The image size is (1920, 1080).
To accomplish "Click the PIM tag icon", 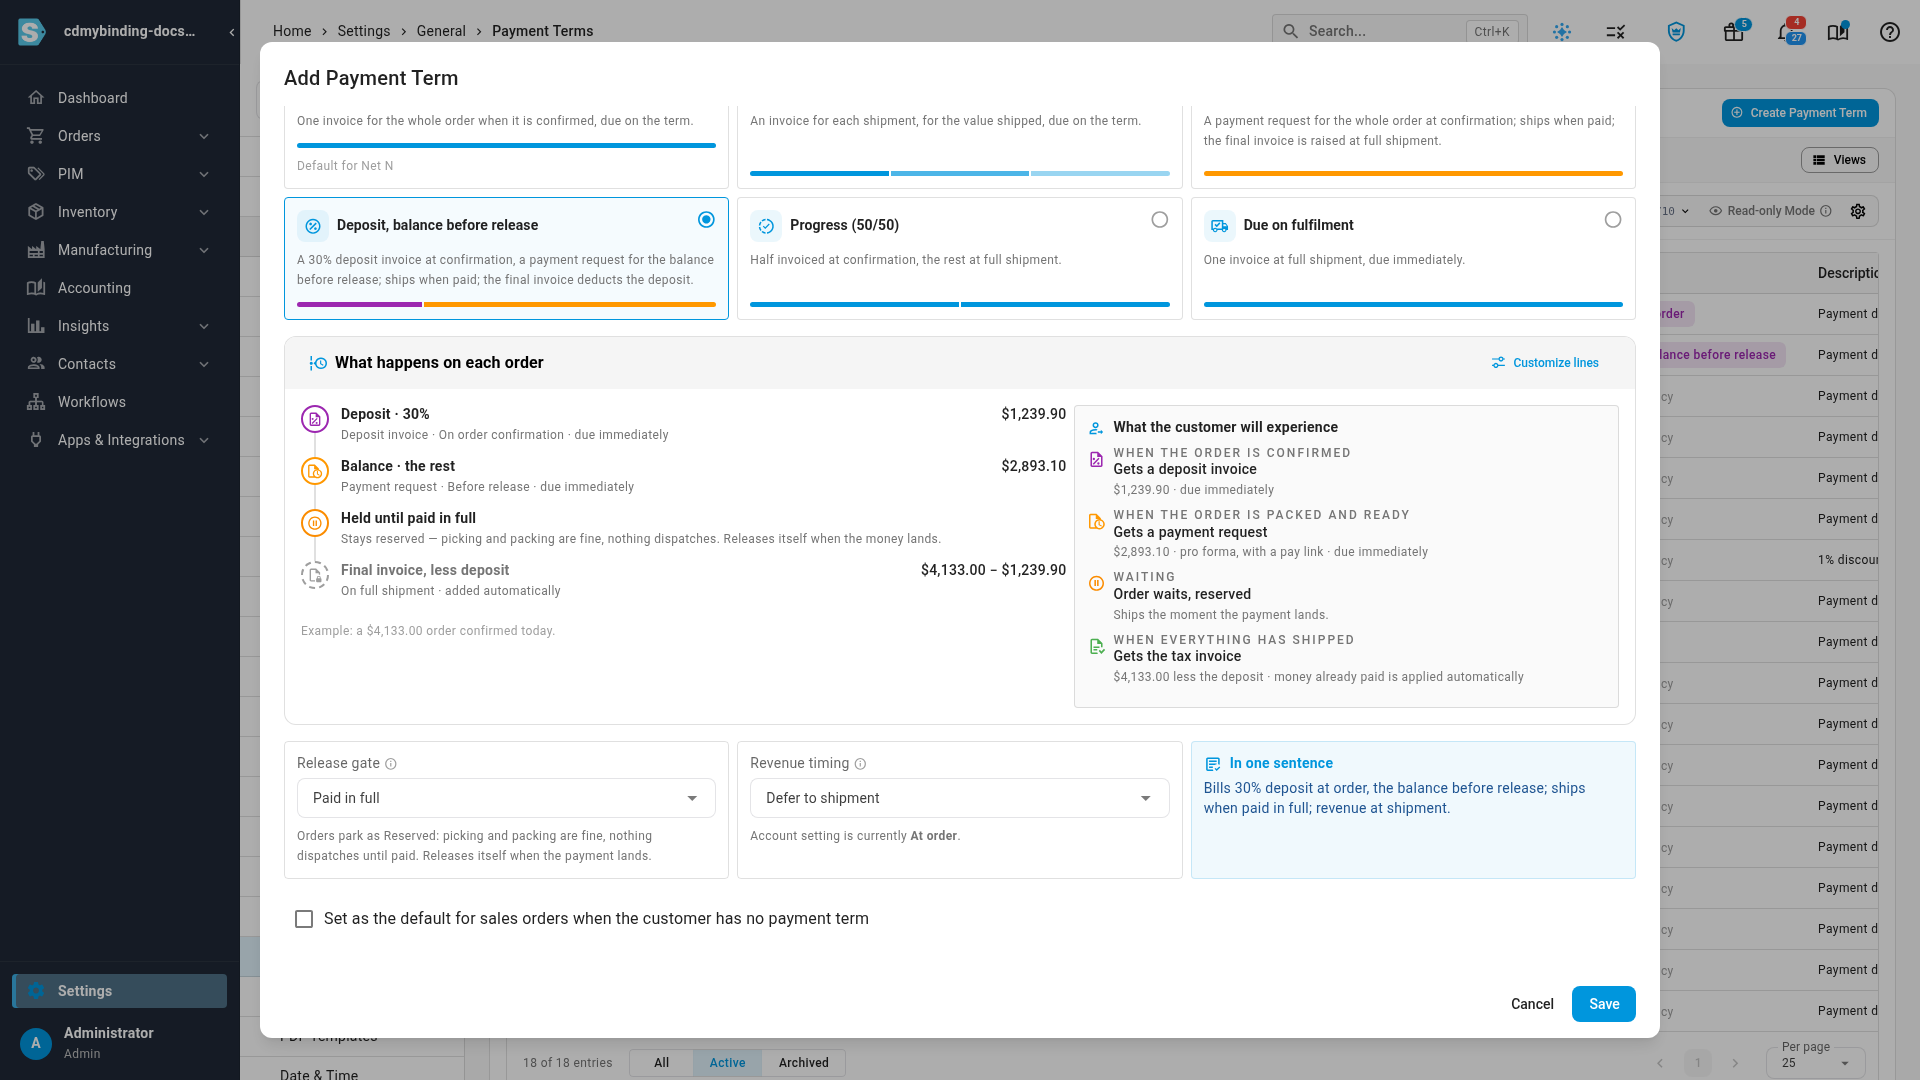I will [36, 174].
